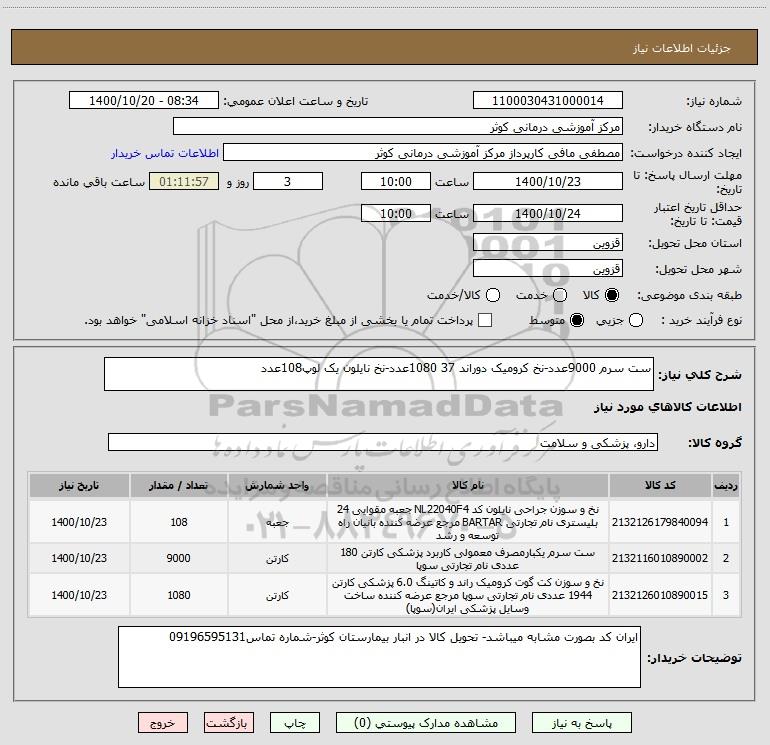The height and width of the screenshot is (745, 770).
Task: Click the شماره نیاز field 1100030431000014
Action: [548, 100]
